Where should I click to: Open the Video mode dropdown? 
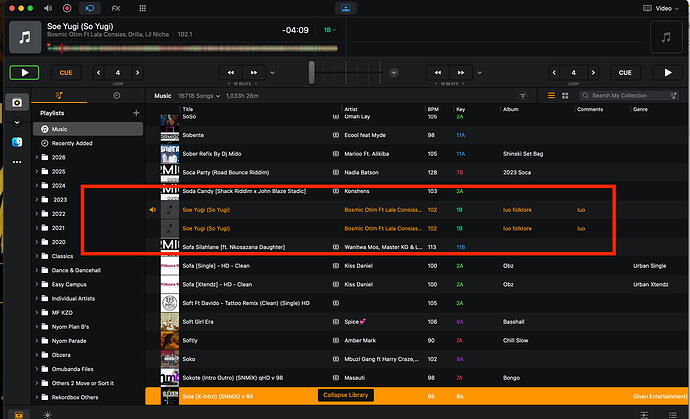point(661,8)
